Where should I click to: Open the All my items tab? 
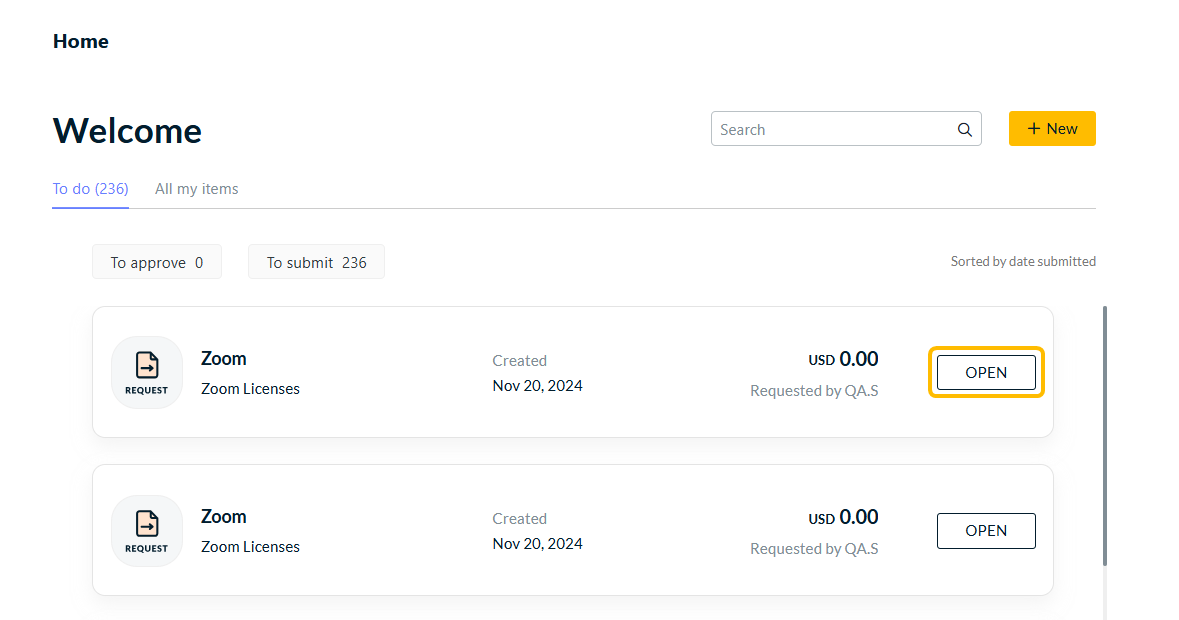pos(197,189)
